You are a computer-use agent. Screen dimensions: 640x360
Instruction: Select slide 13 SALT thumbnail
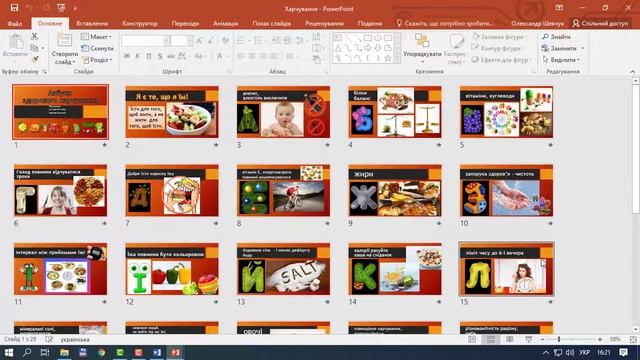[x=283, y=269]
